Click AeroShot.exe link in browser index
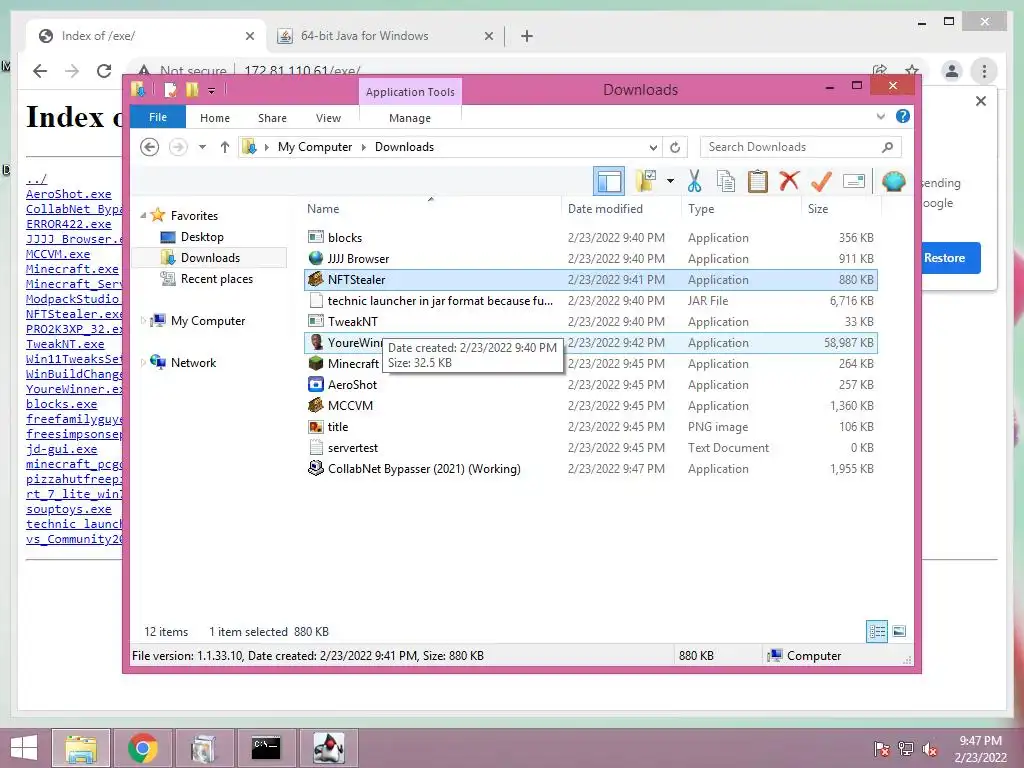 pos(69,194)
